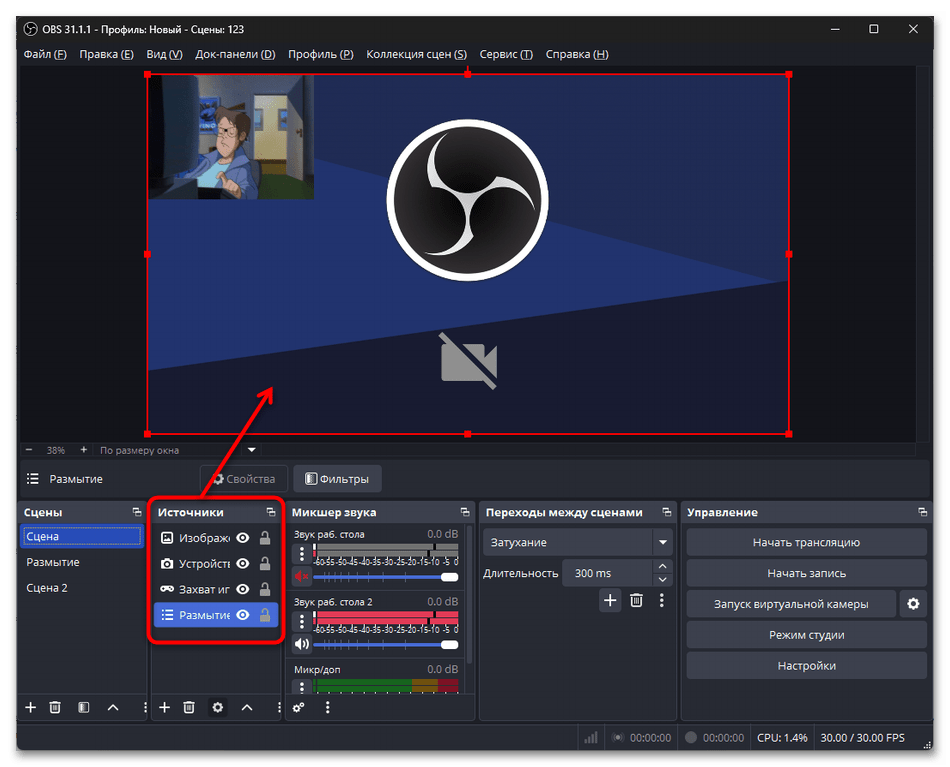
Task: Delete scene using trash icon in Сцены panel
Action: pos(55,707)
